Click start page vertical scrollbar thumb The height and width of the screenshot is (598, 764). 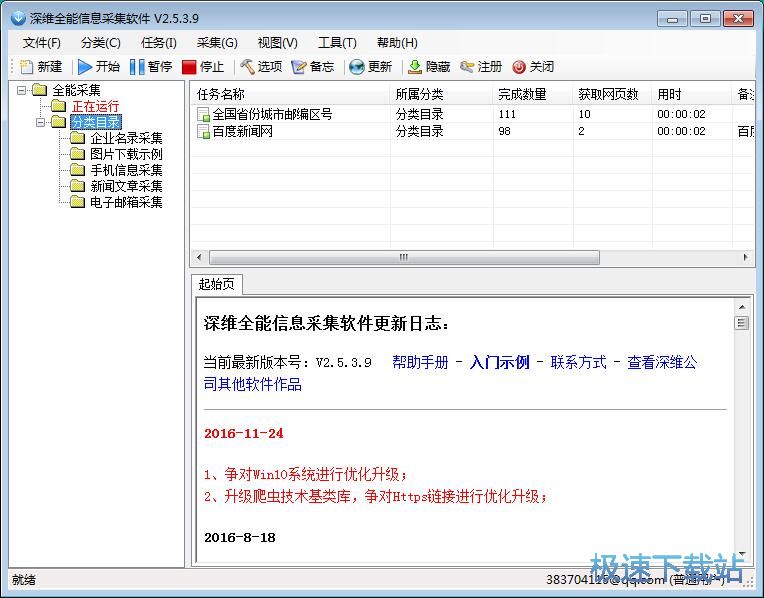coord(741,323)
